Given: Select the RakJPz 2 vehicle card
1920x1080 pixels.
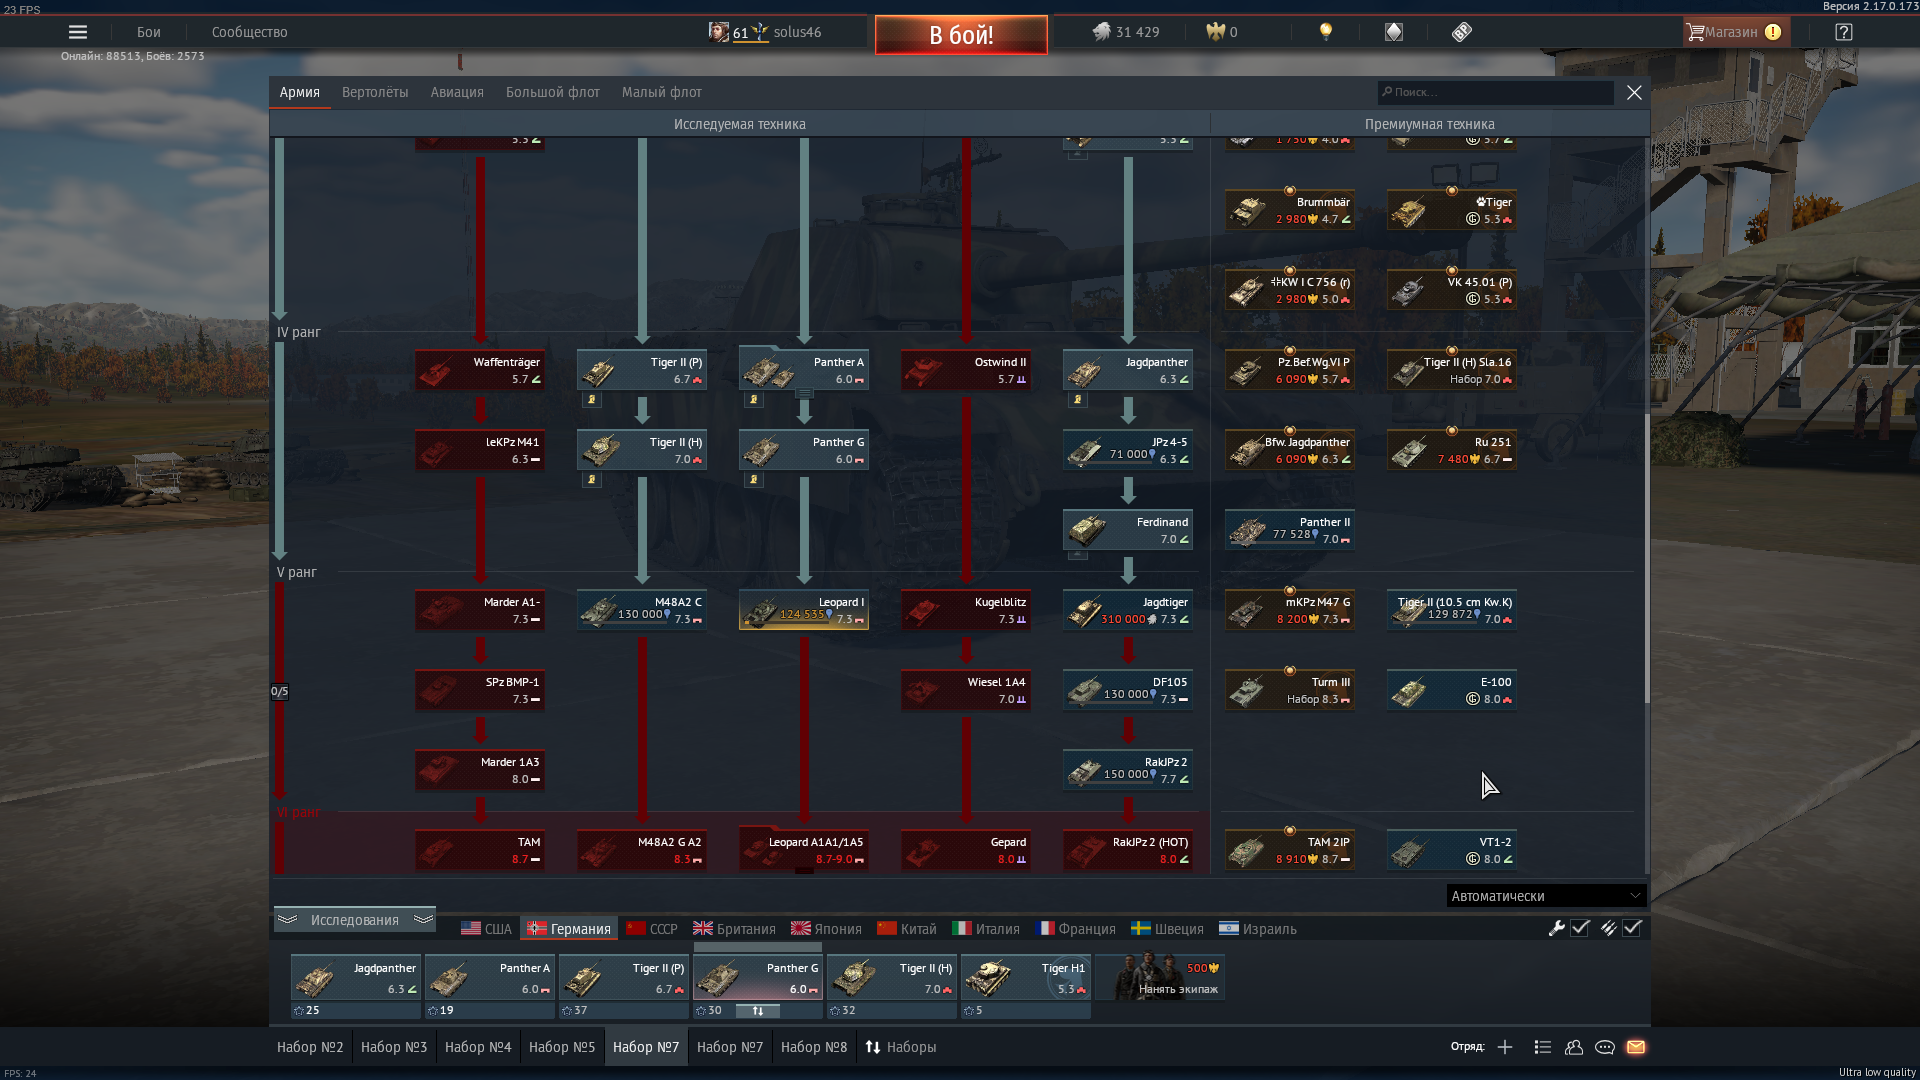Looking at the screenshot, I should (x=1128, y=770).
